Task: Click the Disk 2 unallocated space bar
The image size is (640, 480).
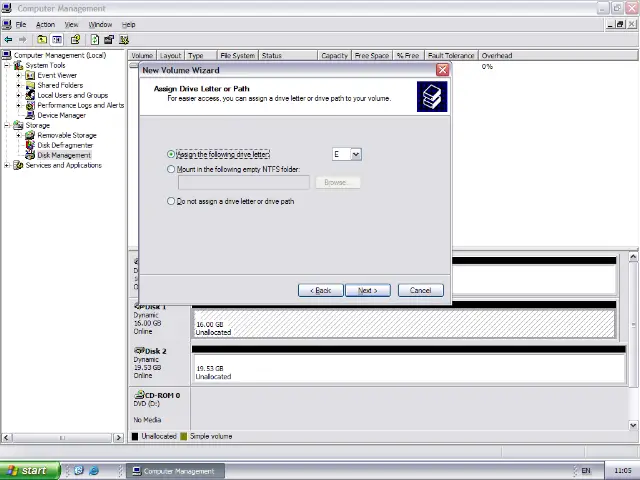Action: coord(408,370)
